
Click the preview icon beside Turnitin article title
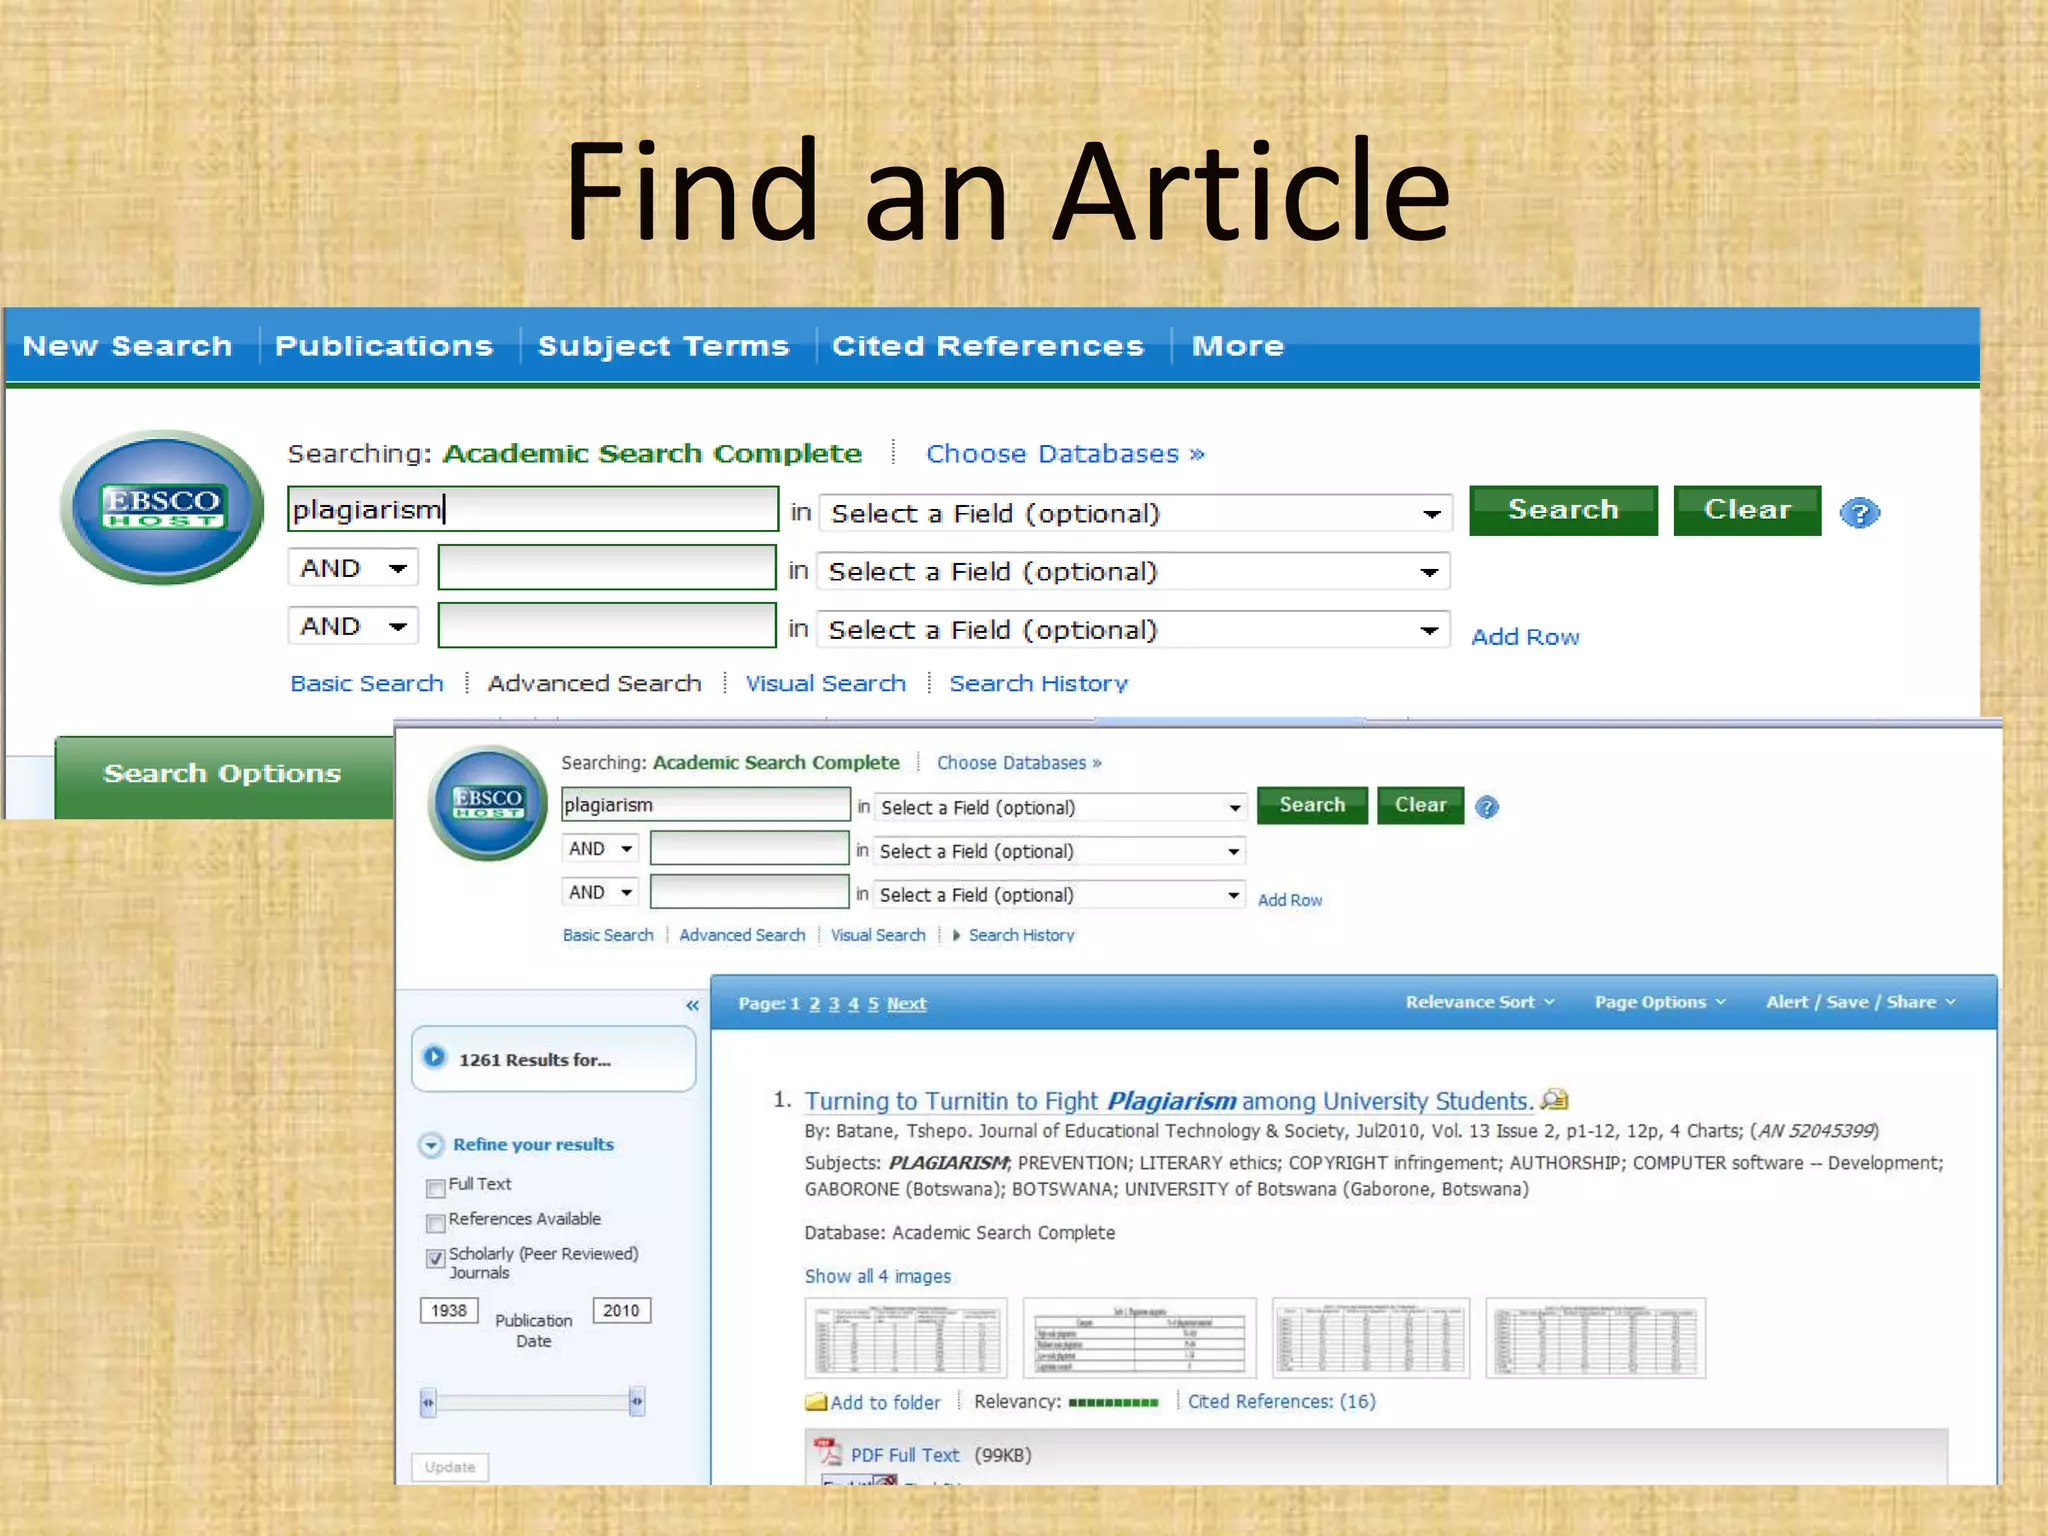pyautogui.click(x=1555, y=1100)
